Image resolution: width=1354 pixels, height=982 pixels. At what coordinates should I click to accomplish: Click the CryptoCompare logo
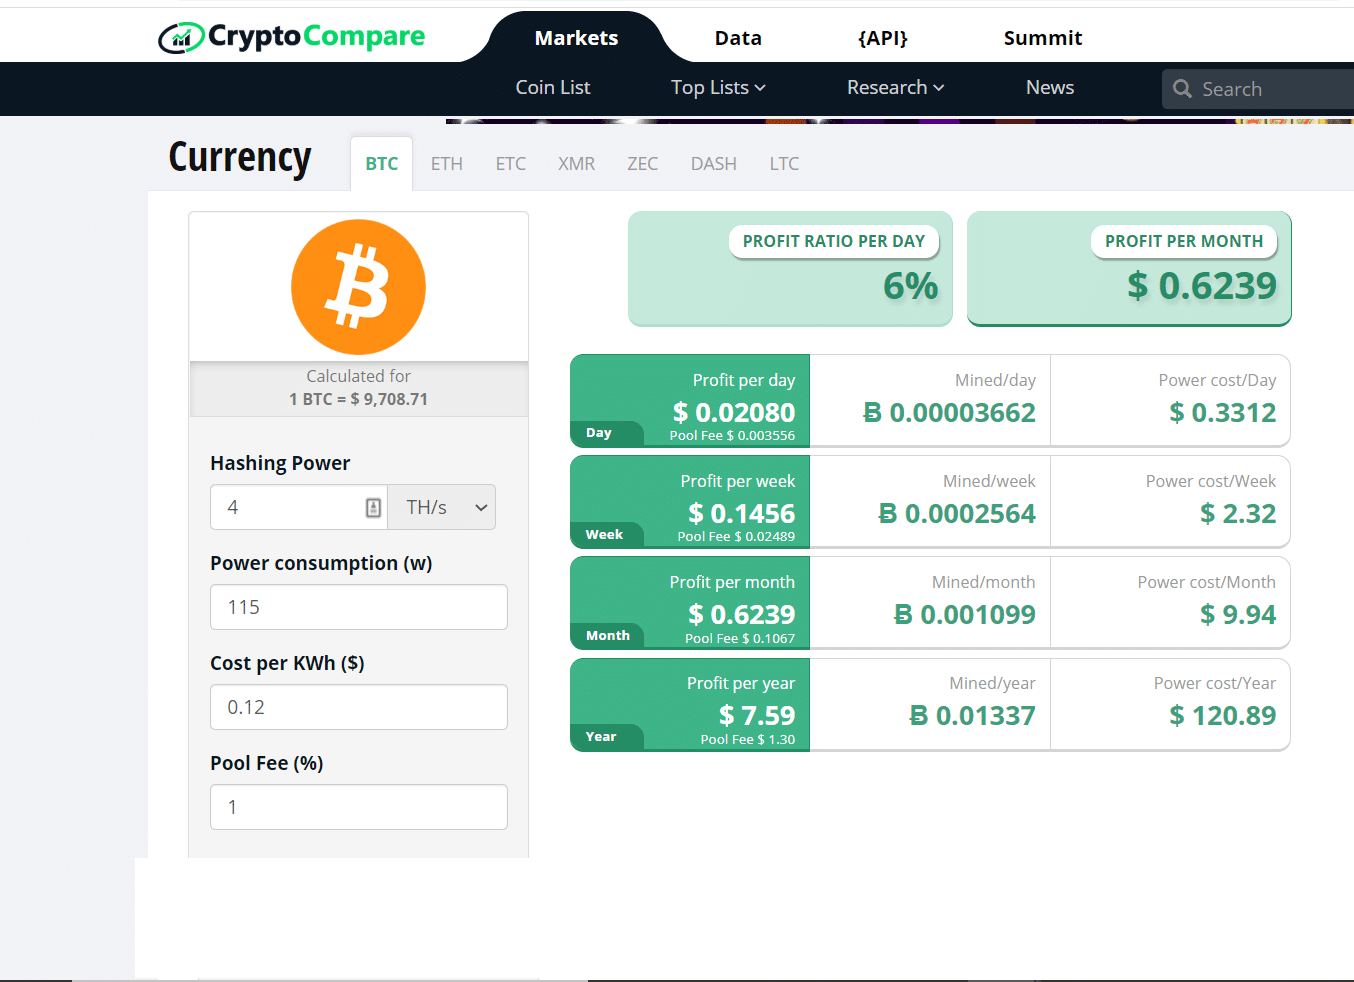point(291,36)
